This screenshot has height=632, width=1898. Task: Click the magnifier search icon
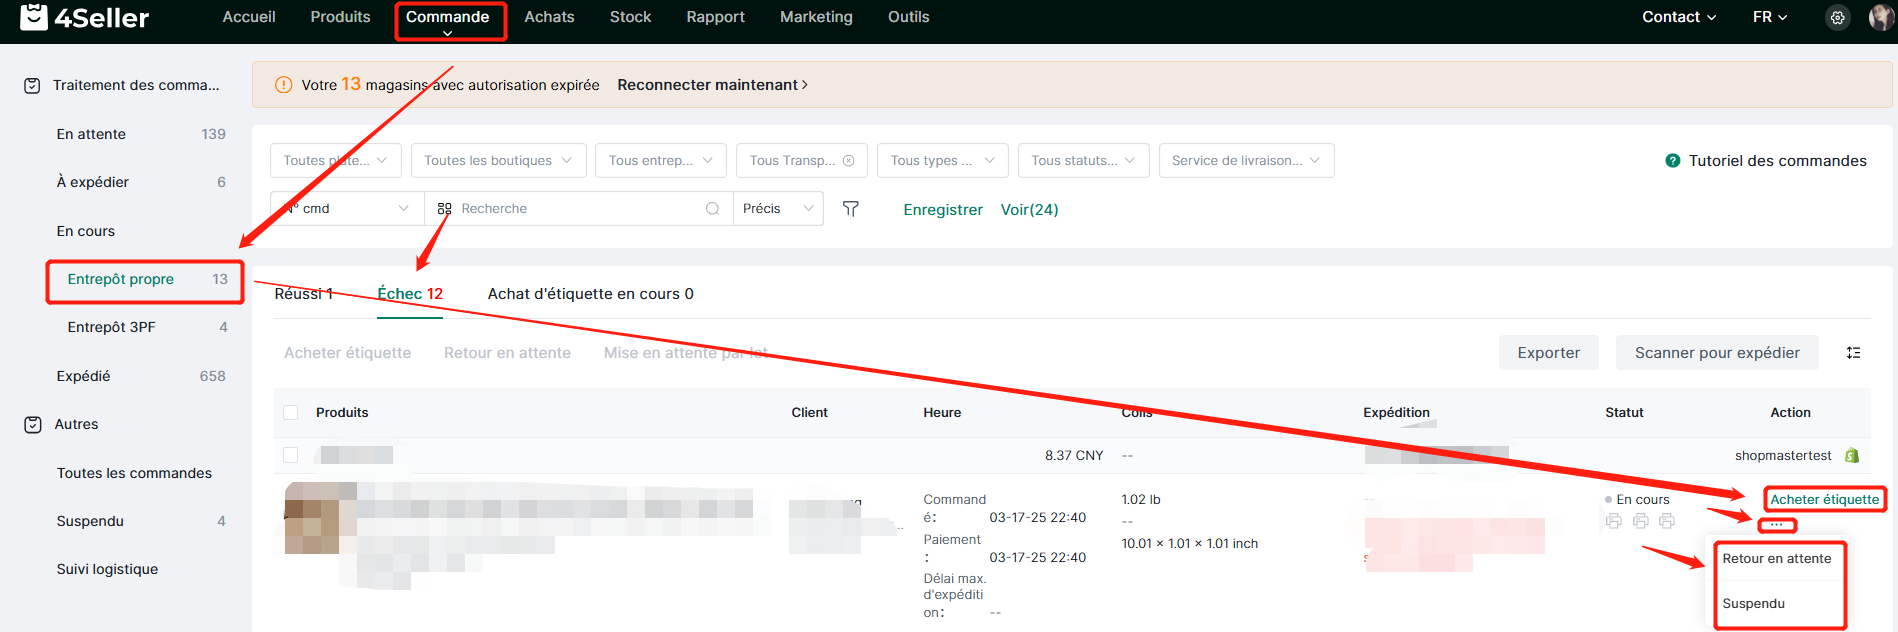712,209
